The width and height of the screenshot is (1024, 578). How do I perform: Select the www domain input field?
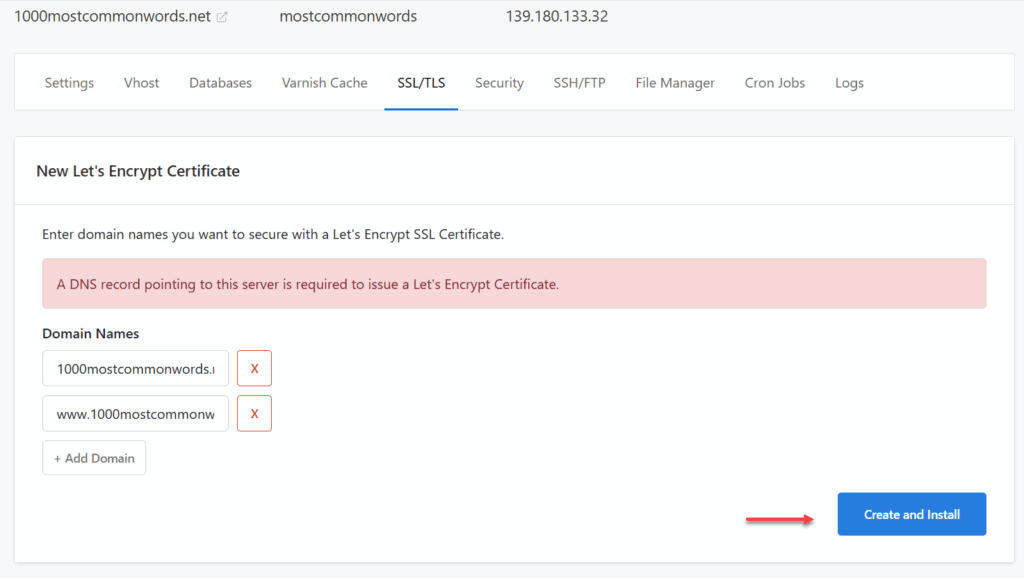135,413
